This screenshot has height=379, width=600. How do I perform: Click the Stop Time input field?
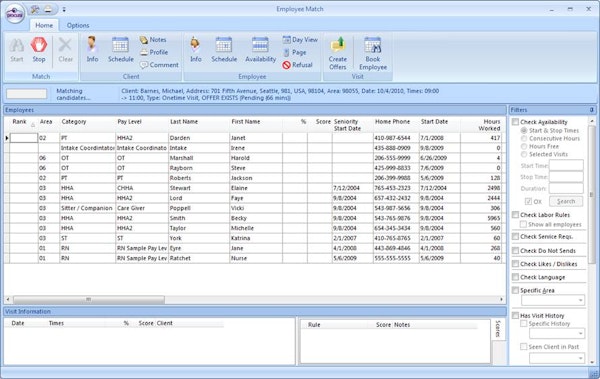point(566,177)
